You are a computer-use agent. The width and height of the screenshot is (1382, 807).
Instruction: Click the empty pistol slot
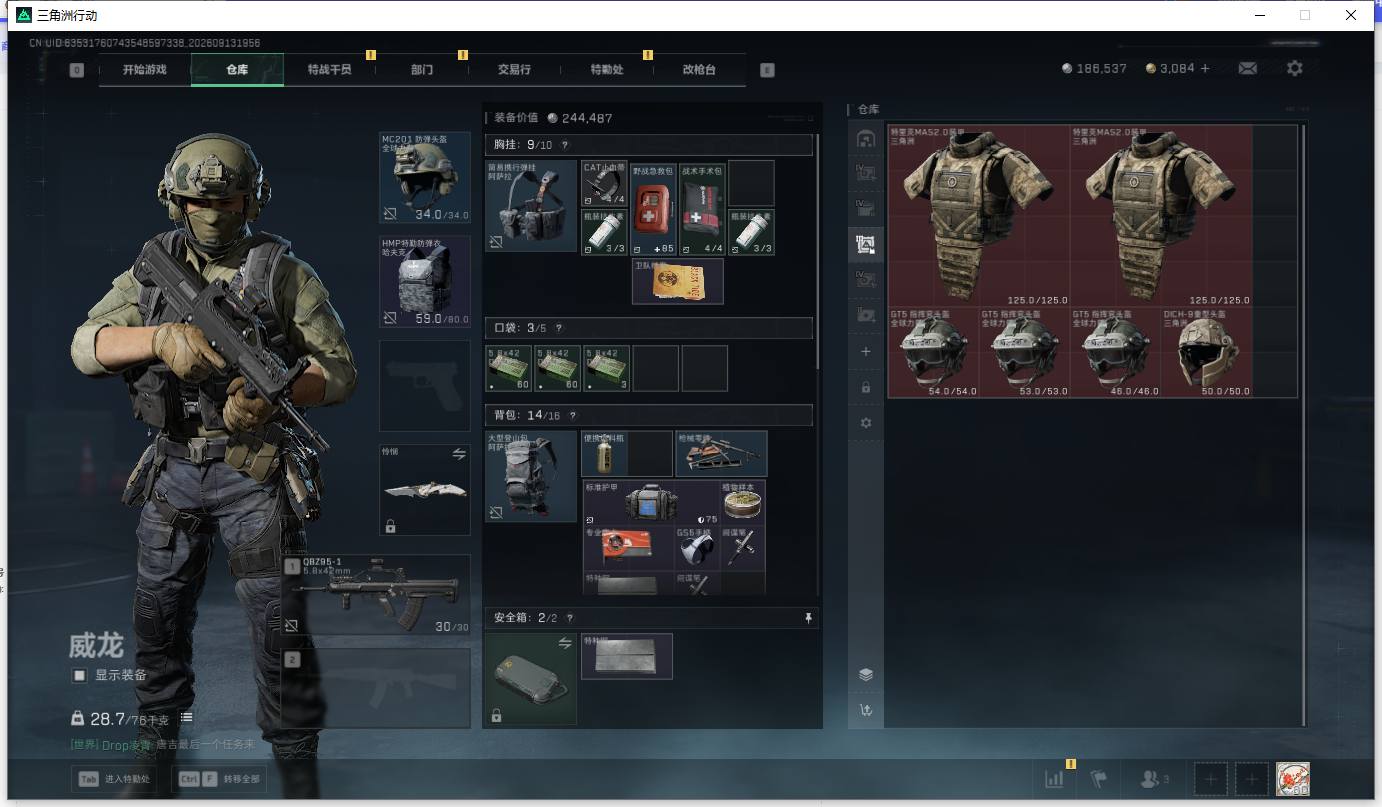[425, 385]
